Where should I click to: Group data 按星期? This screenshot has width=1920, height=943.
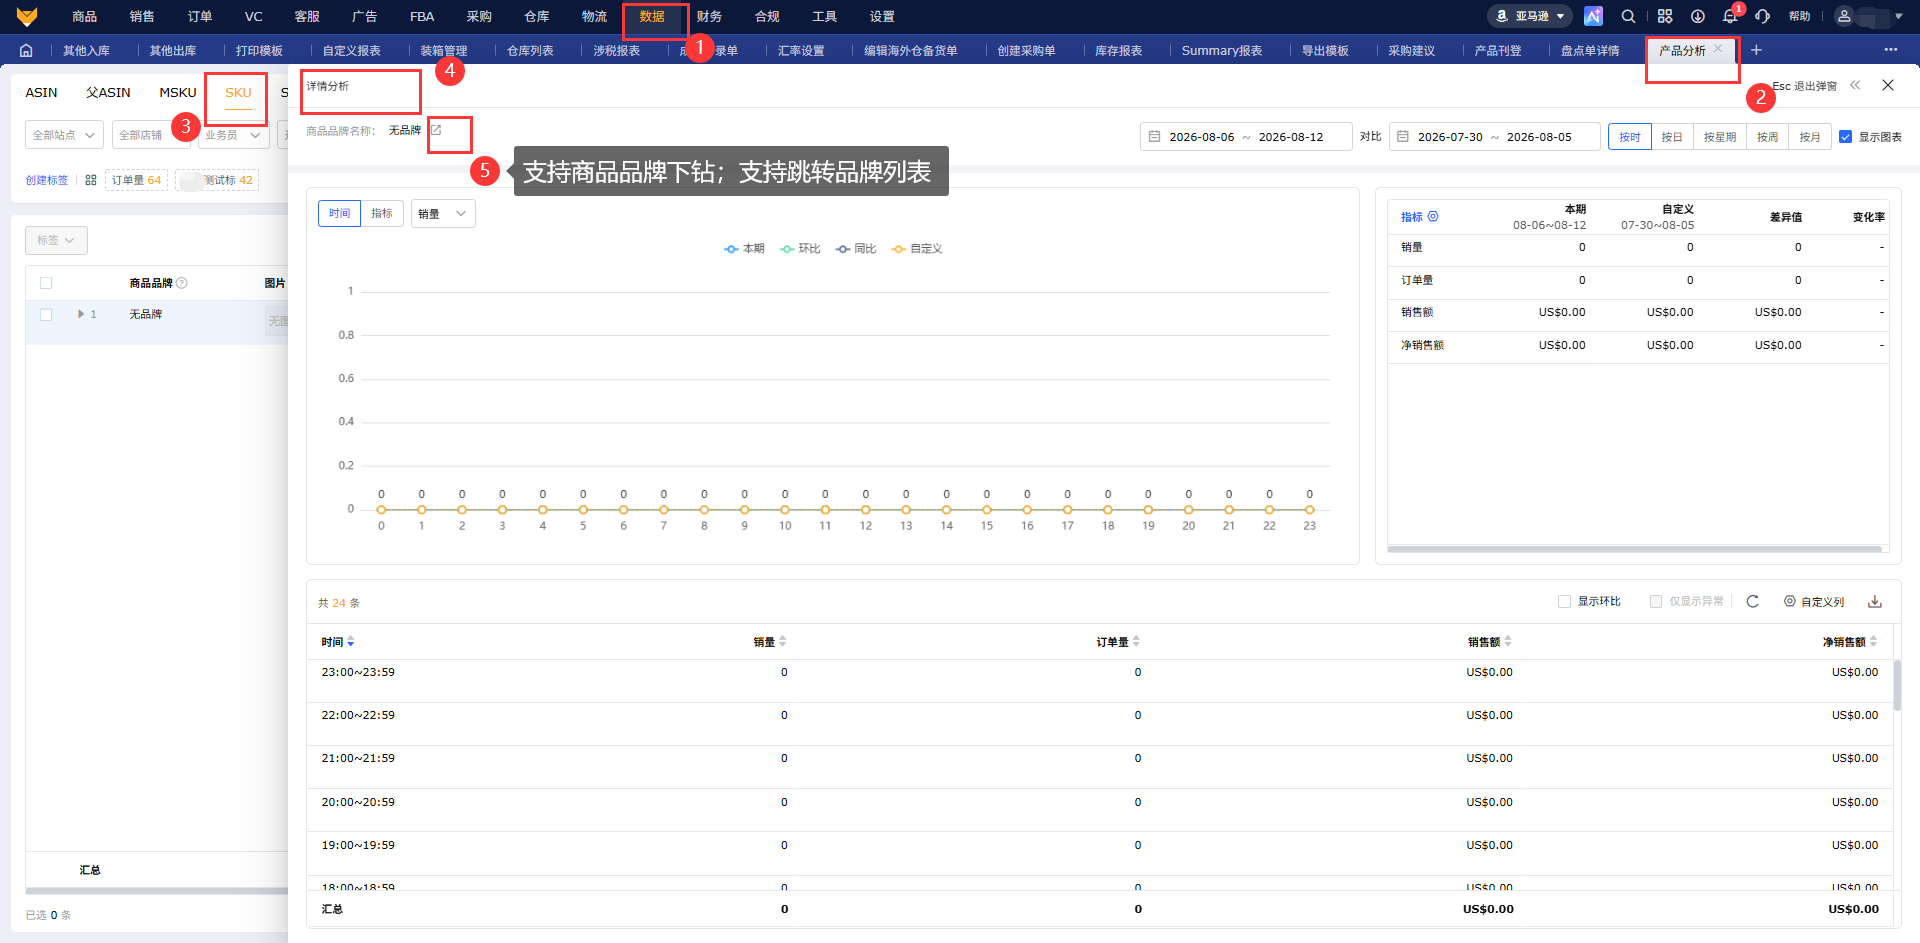point(1720,137)
